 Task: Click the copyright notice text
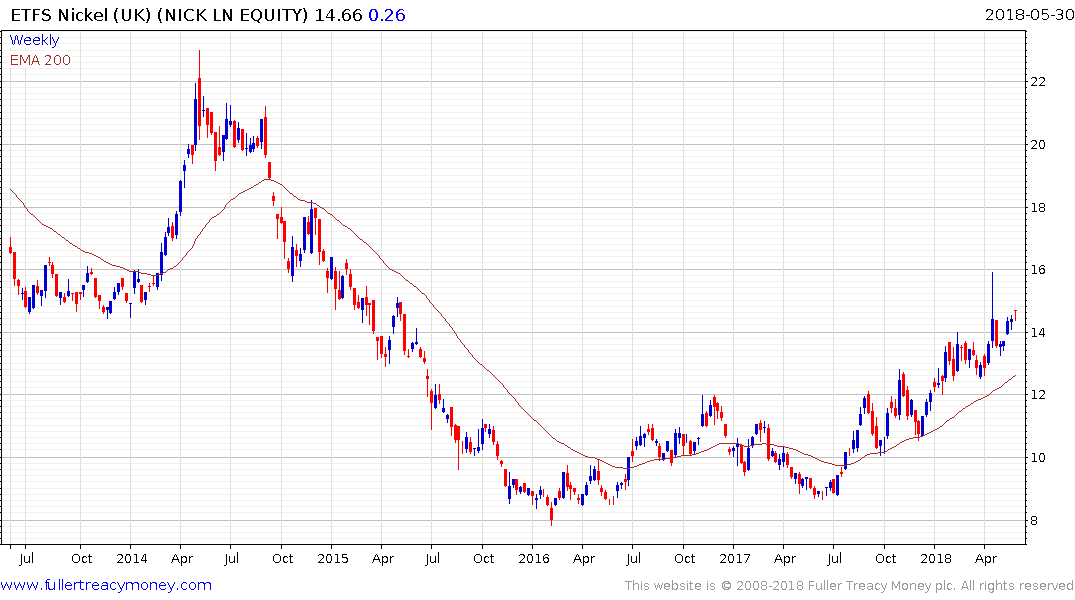(x=849, y=586)
